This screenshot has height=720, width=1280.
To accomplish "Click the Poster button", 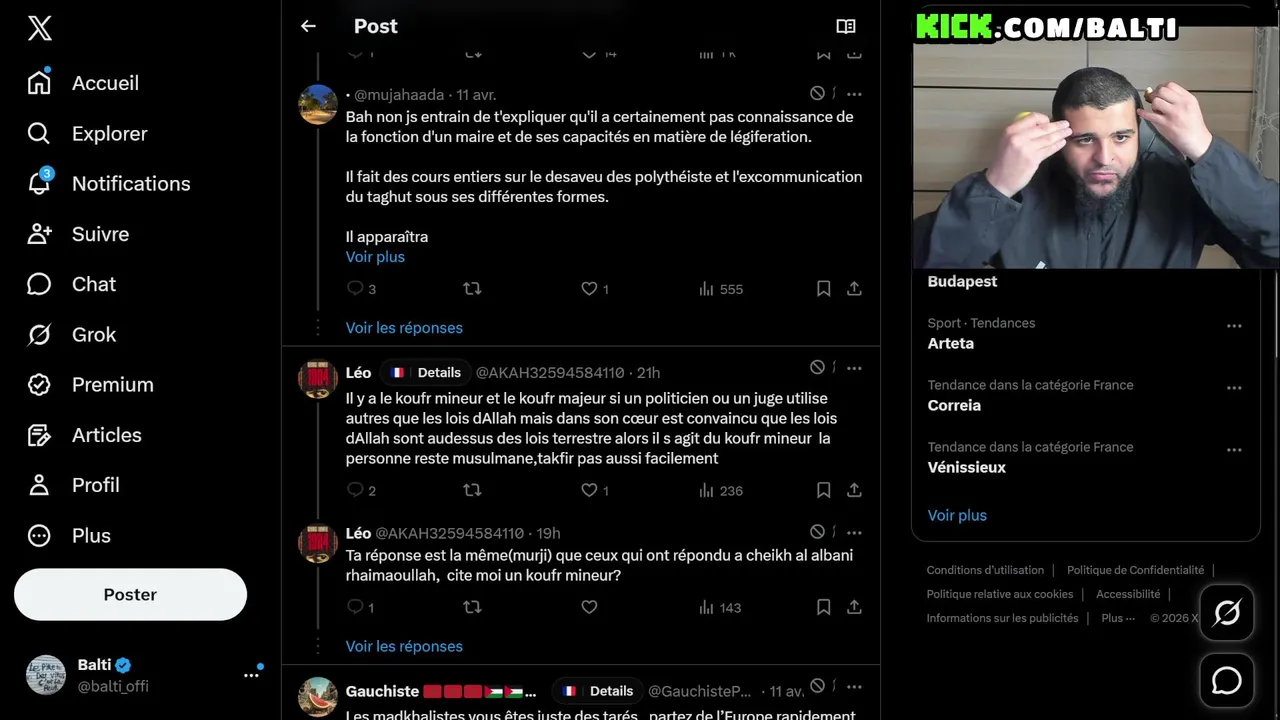I will coord(130,594).
